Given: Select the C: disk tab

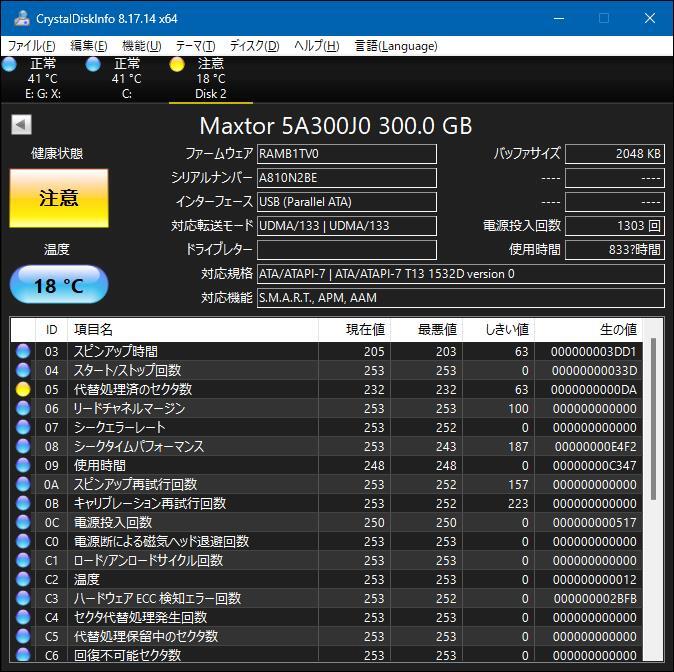Looking at the screenshot, I should pyautogui.click(x=126, y=79).
